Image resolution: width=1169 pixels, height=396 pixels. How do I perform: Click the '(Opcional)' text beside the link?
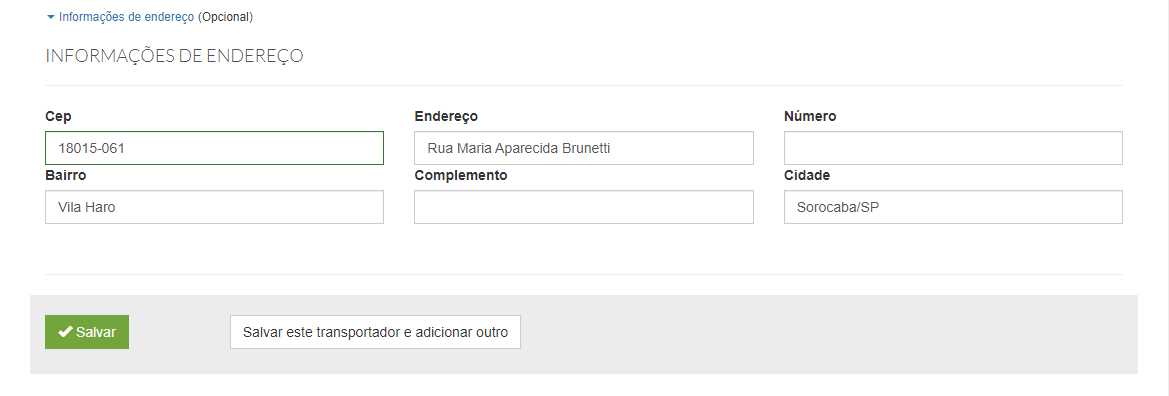pos(226,17)
